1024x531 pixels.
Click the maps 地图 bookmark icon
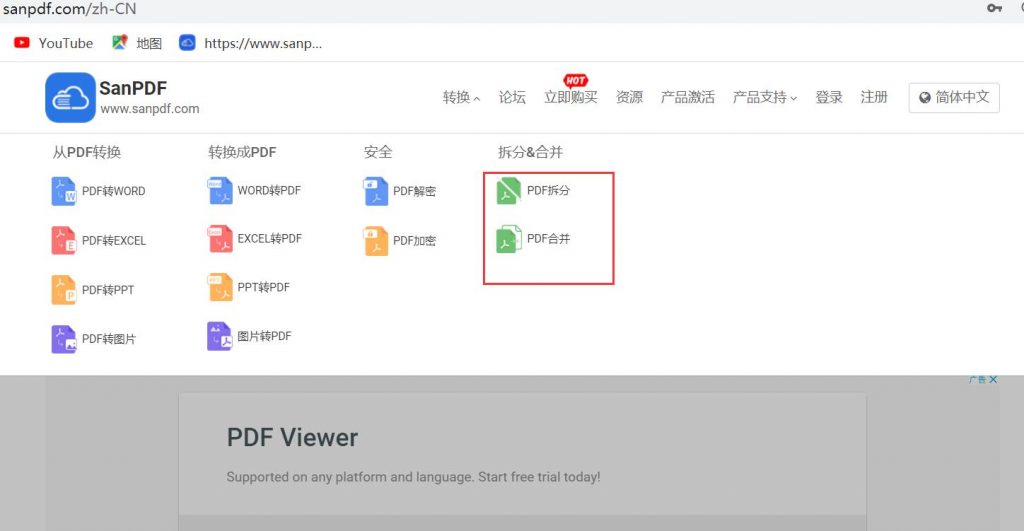[119, 42]
